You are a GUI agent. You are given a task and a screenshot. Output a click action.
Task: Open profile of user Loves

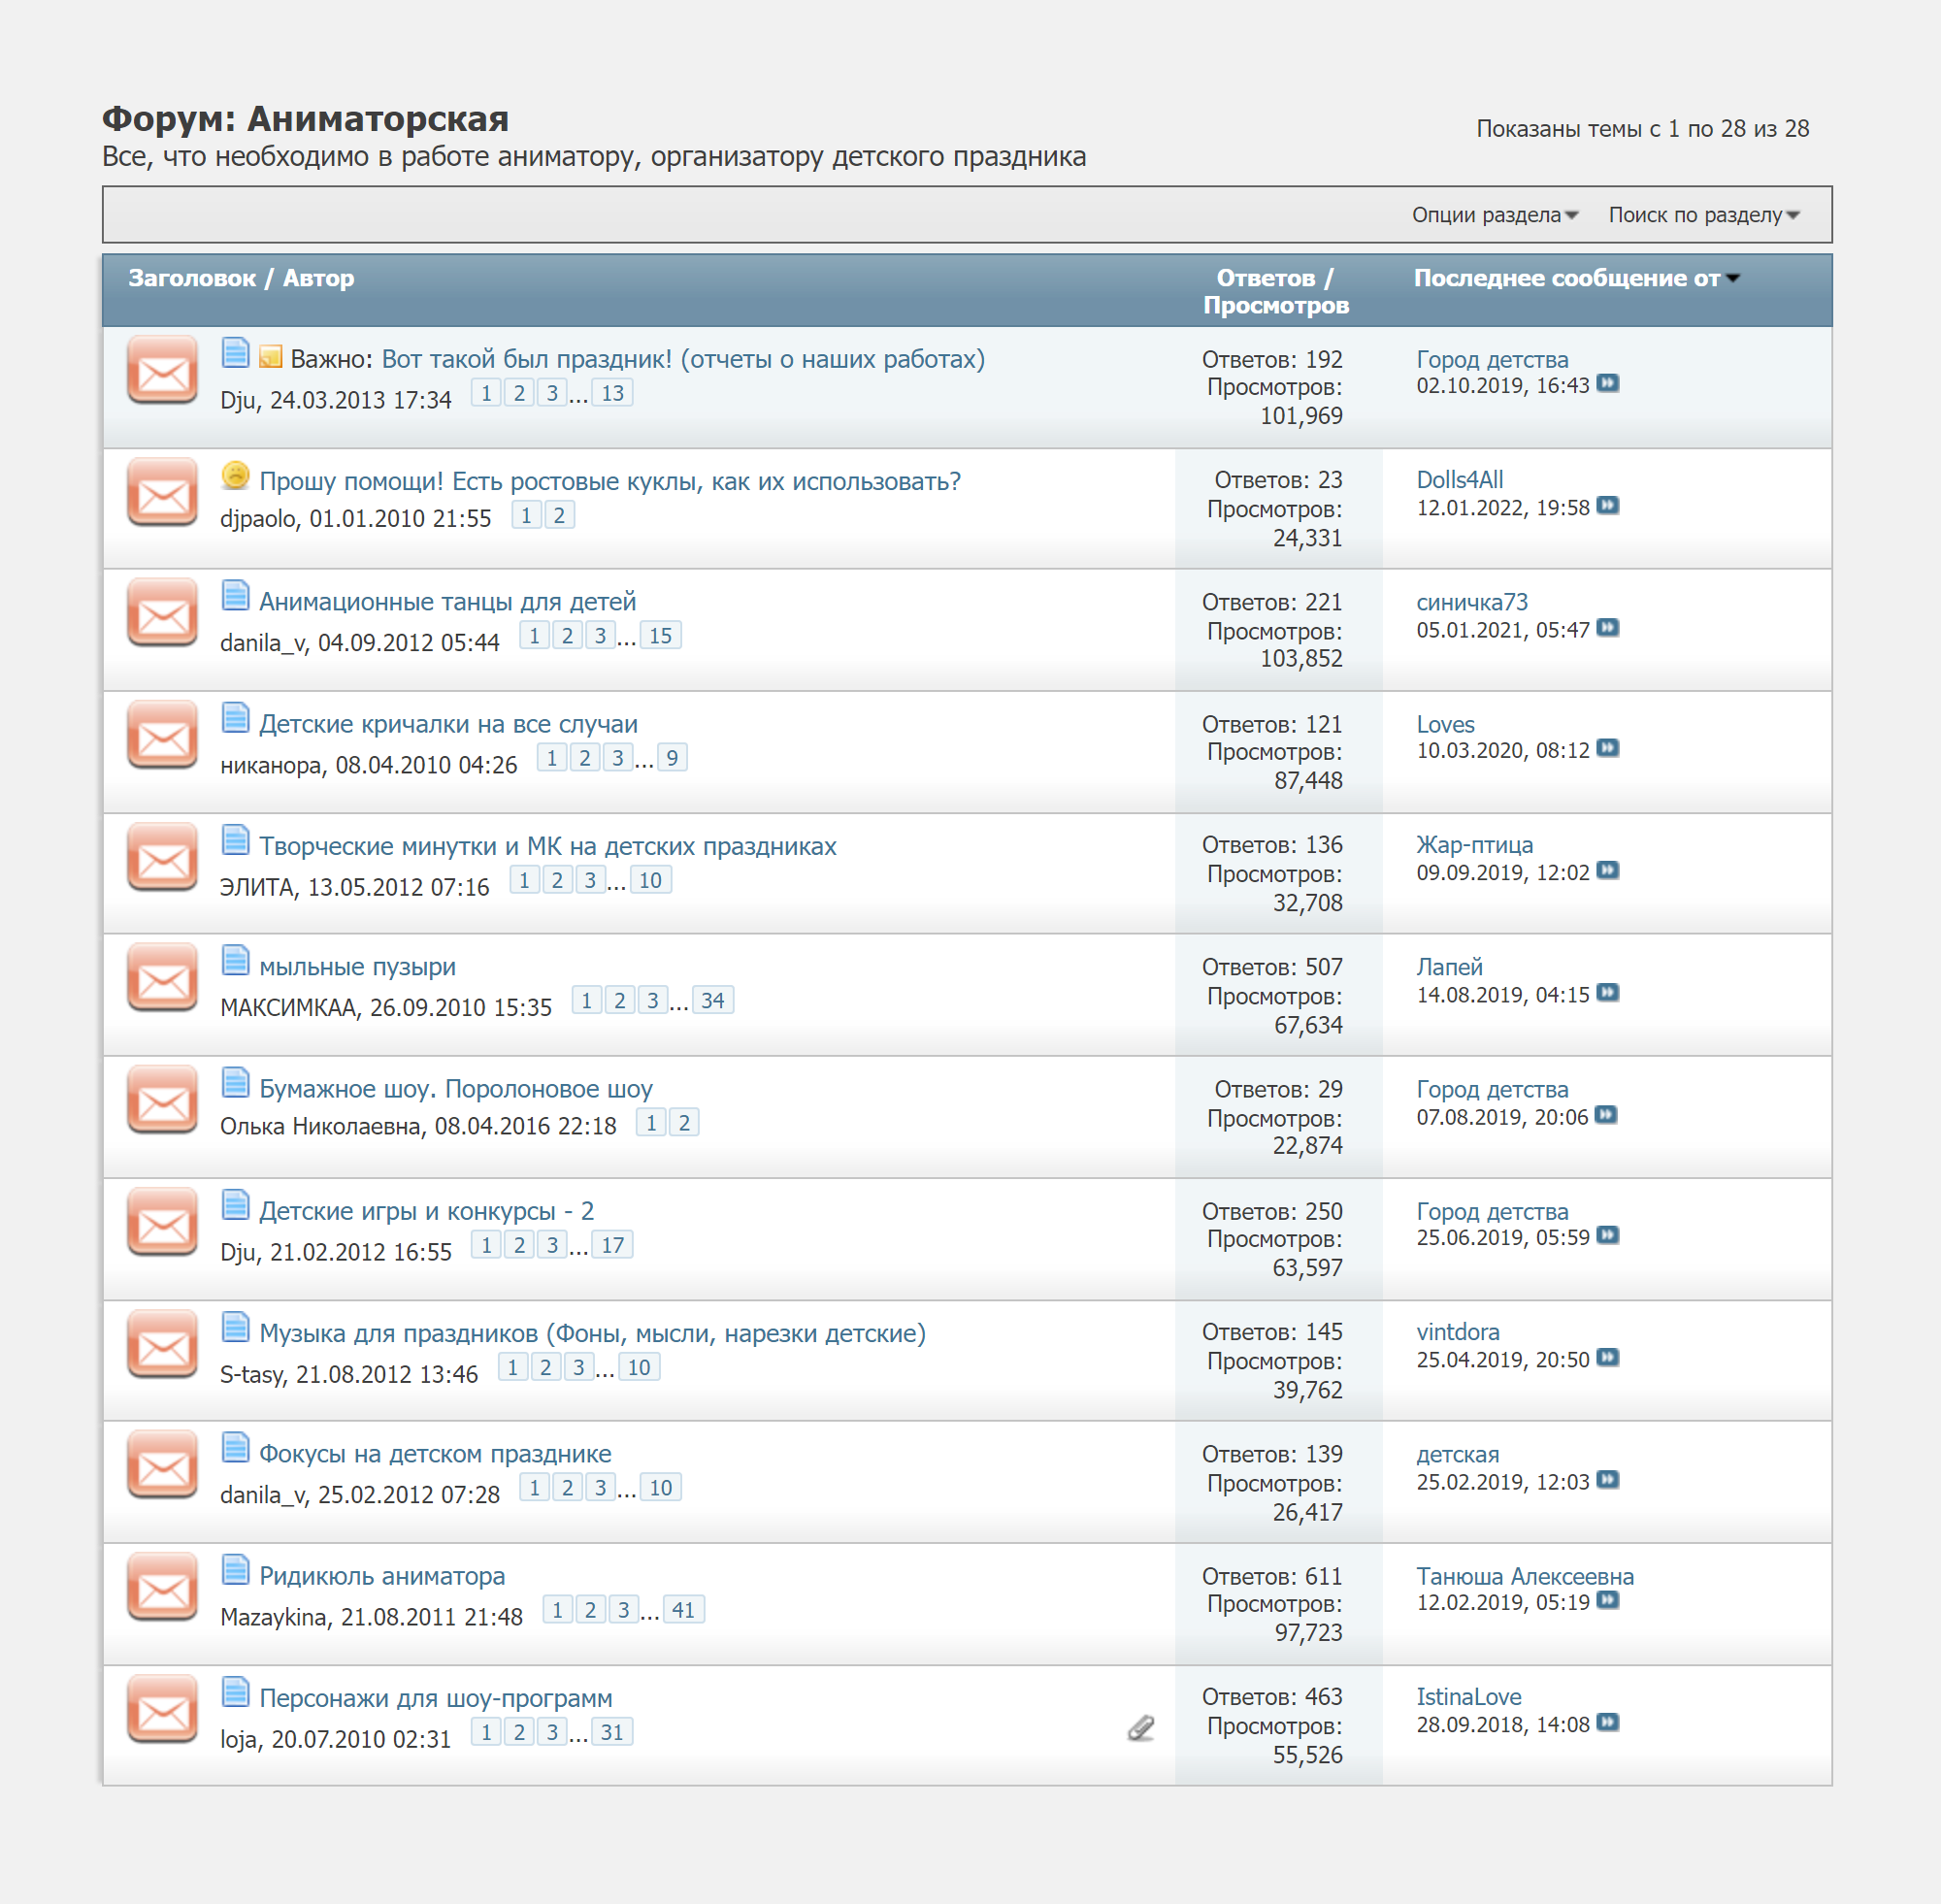(1445, 724)
